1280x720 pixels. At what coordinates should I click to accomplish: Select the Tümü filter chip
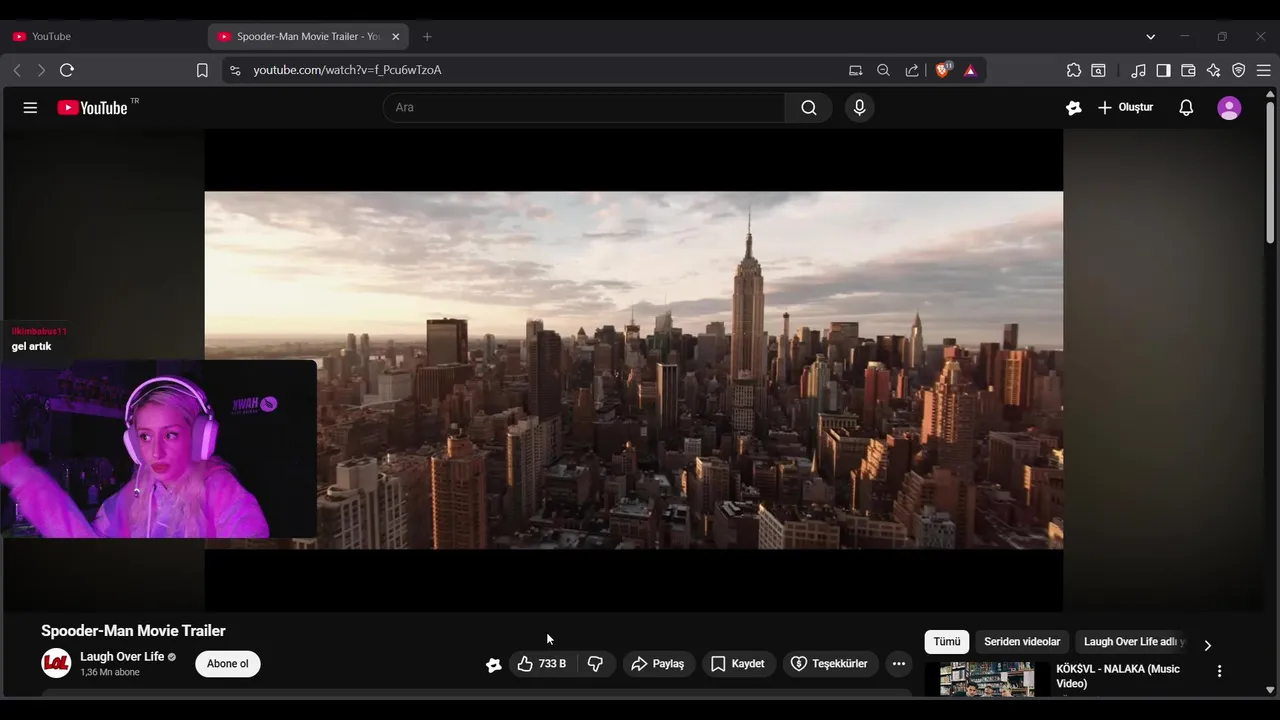pyautogui.click(x=947, y=642)
